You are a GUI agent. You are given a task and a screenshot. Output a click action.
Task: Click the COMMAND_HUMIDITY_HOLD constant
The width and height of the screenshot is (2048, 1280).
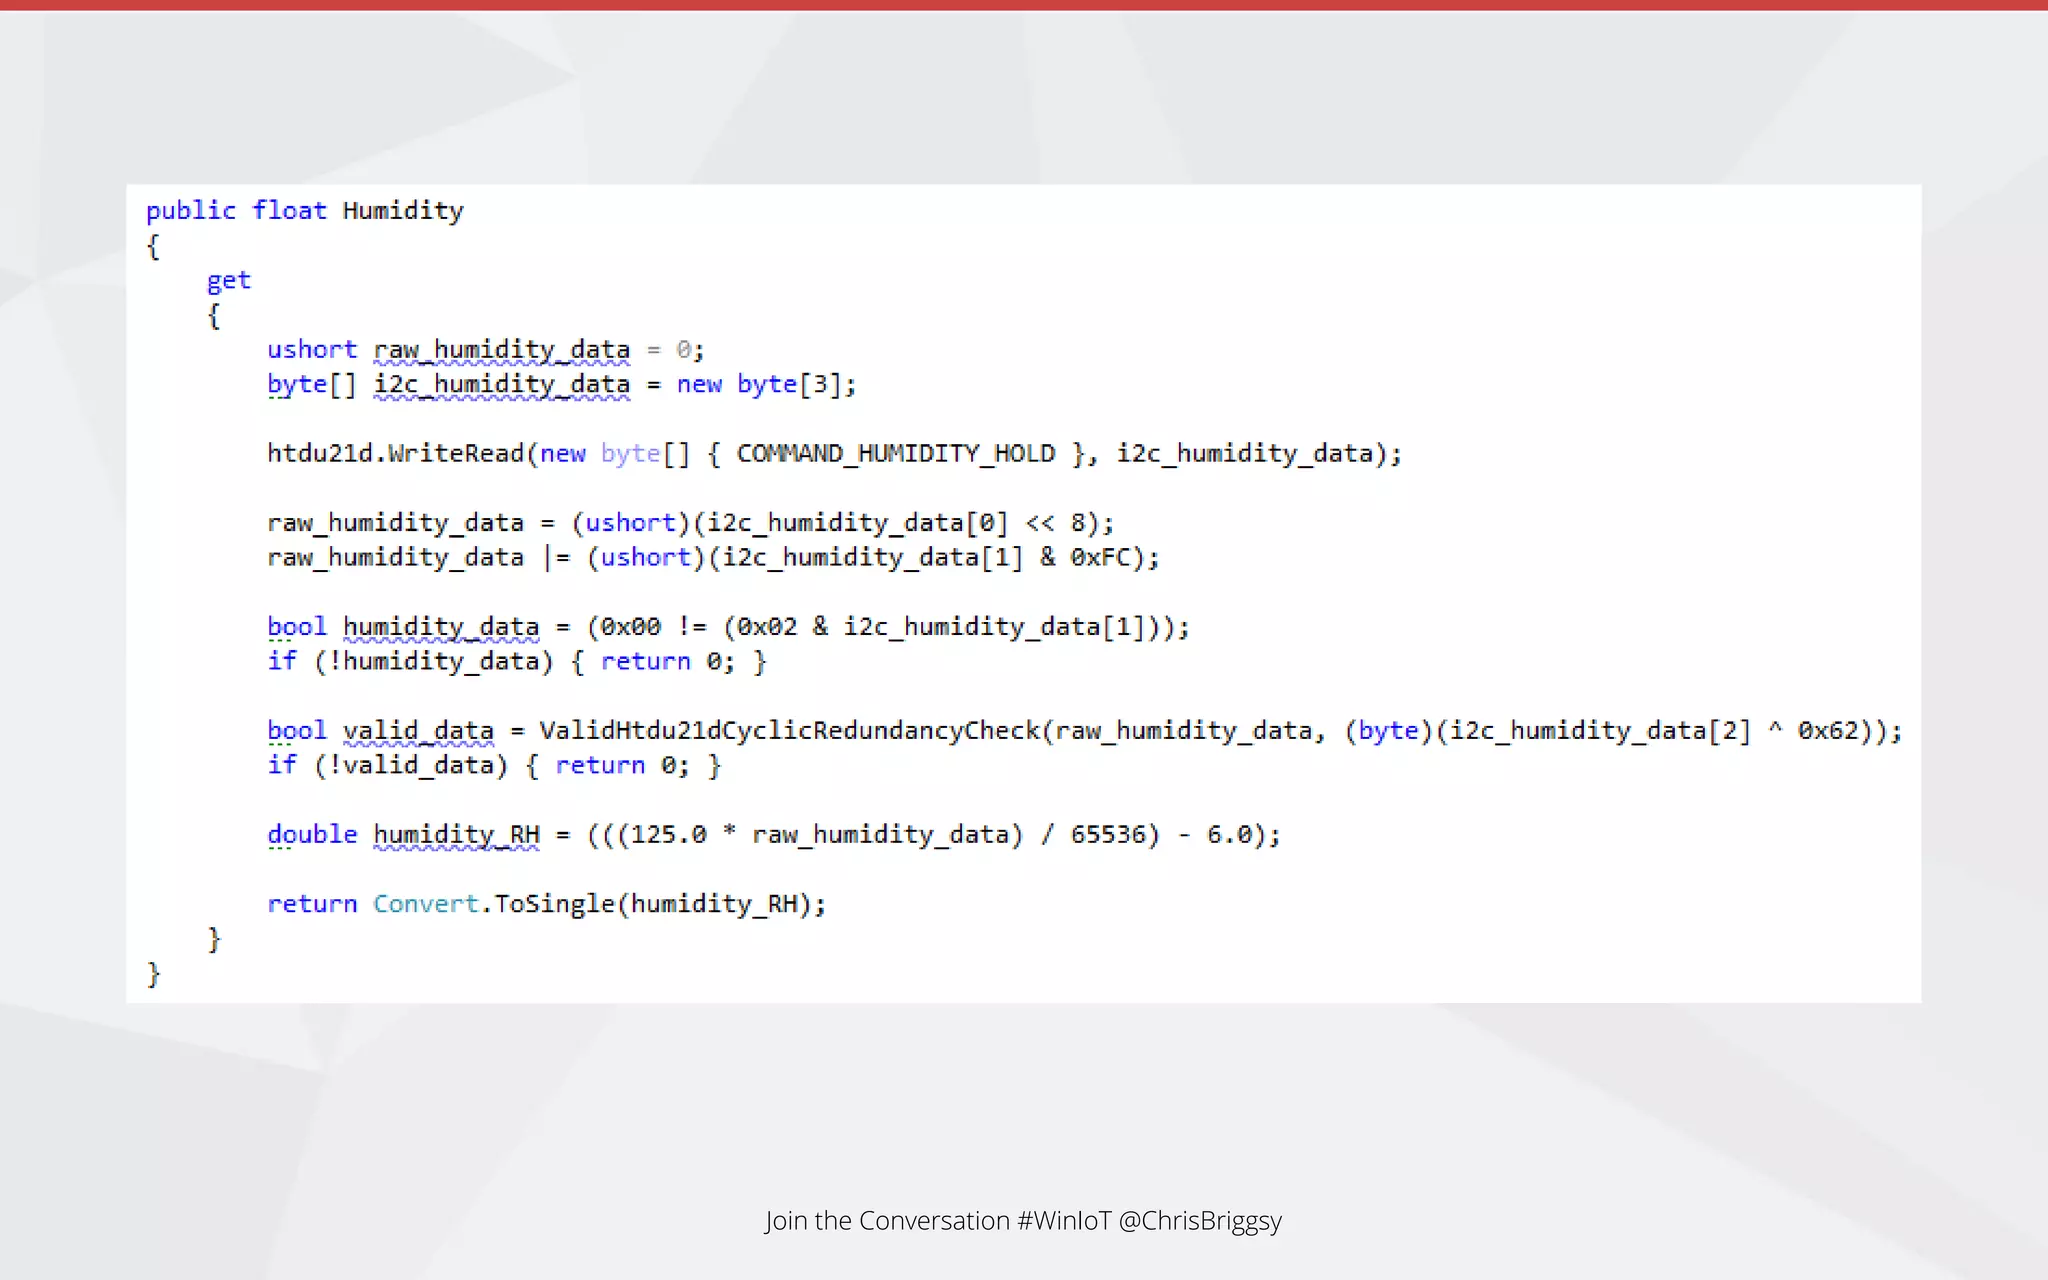coord(895,454)
